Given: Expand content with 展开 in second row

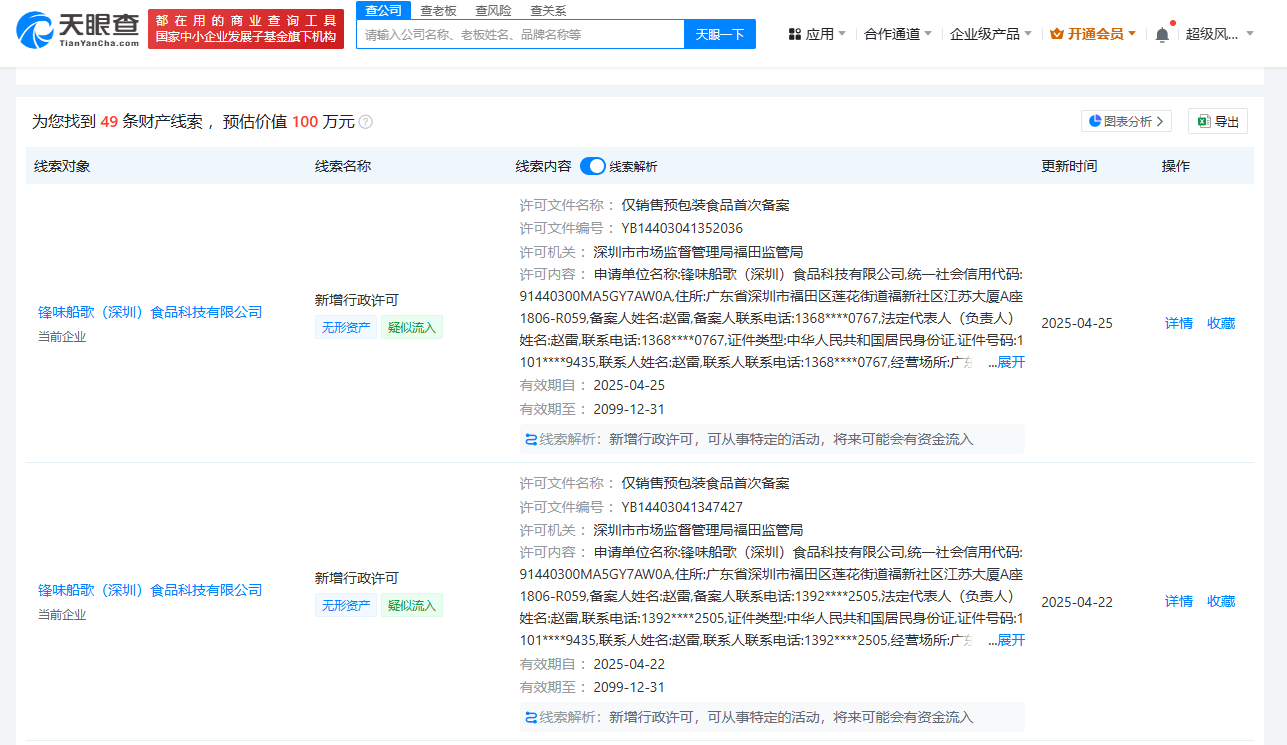Looking at the screenshot, I should tap(1011, 640).
